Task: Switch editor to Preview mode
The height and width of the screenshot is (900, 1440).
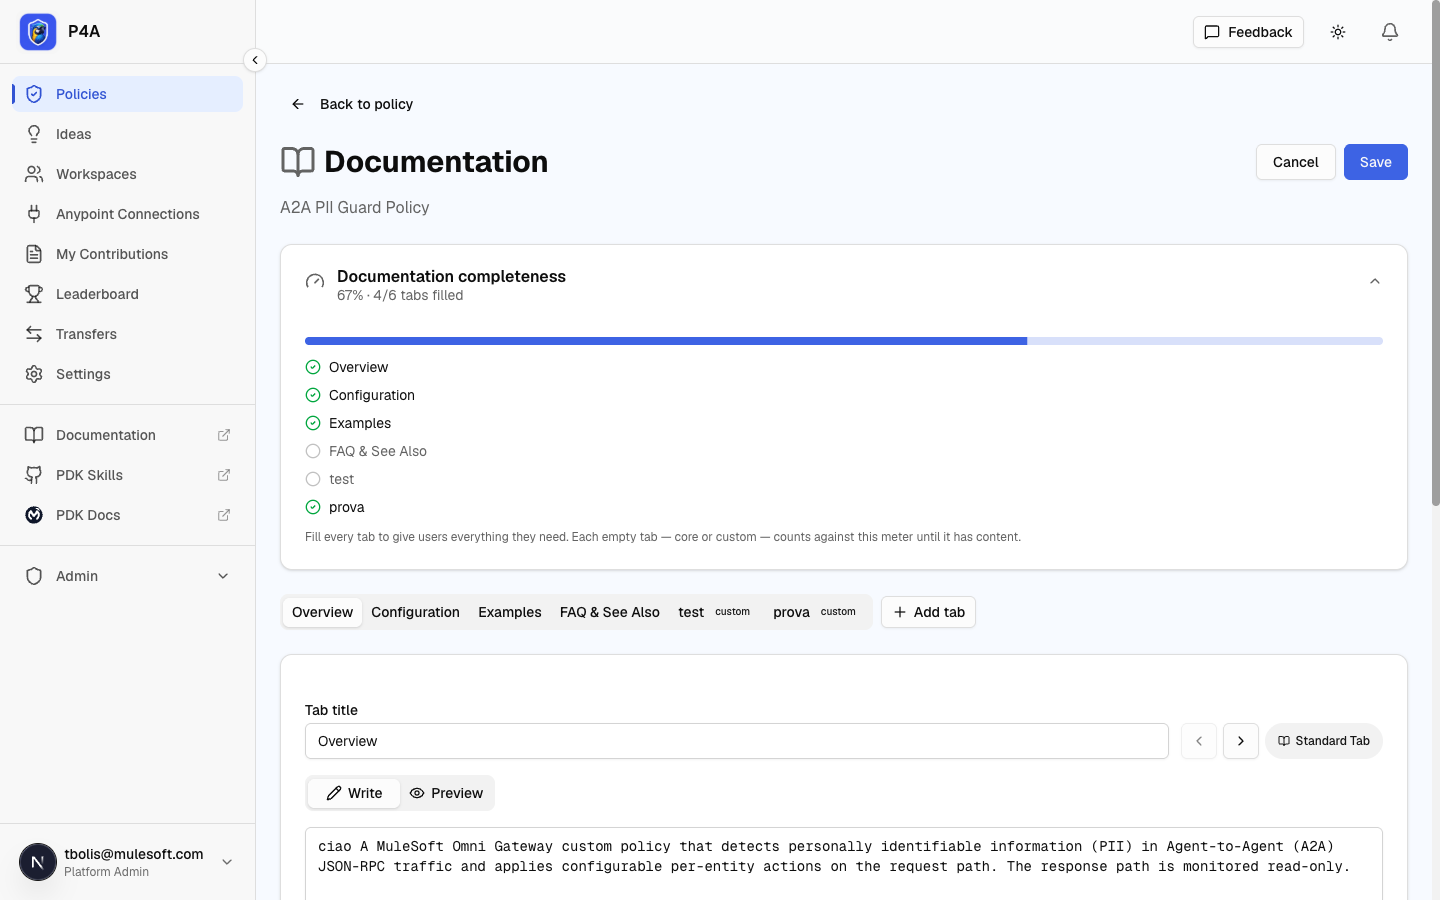Action: pos(446,793)
